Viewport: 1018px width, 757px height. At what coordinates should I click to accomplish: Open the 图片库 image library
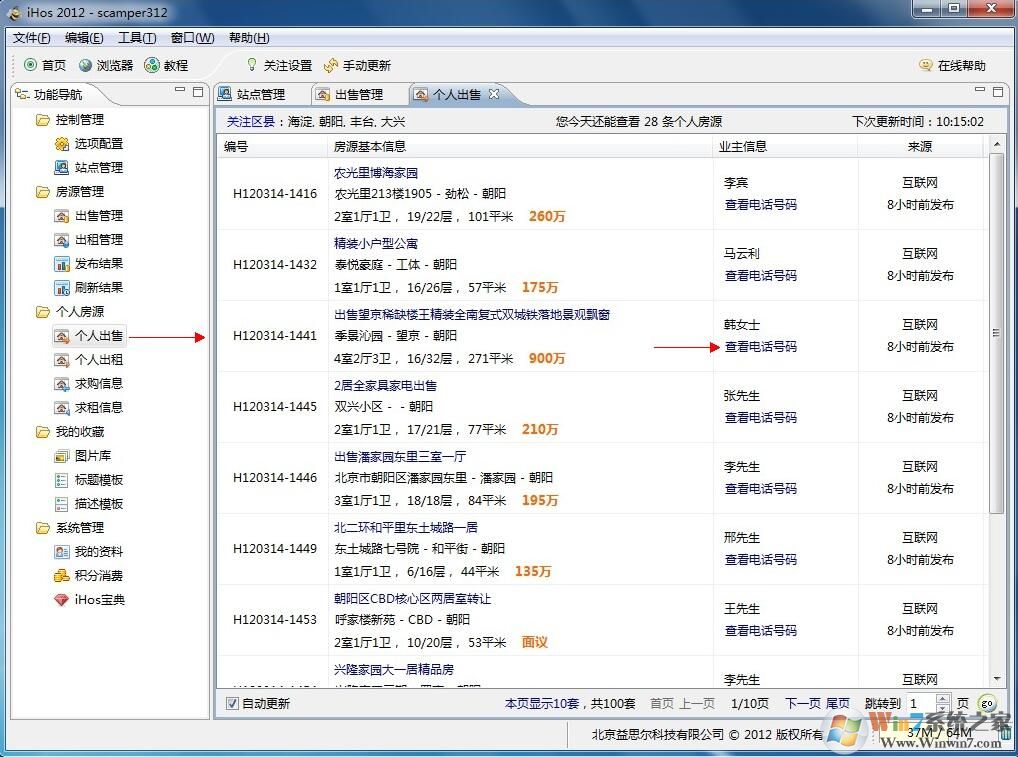click(93, 455)
